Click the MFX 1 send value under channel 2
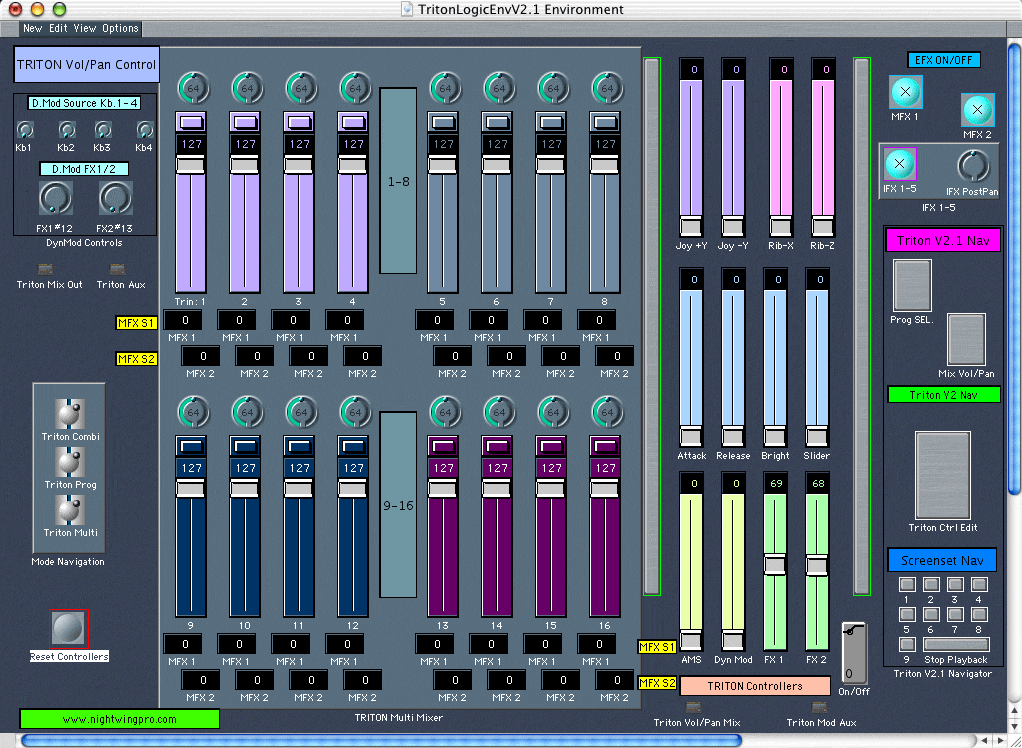This screenshot has width=1022, height=748. [x=236, y=320]
